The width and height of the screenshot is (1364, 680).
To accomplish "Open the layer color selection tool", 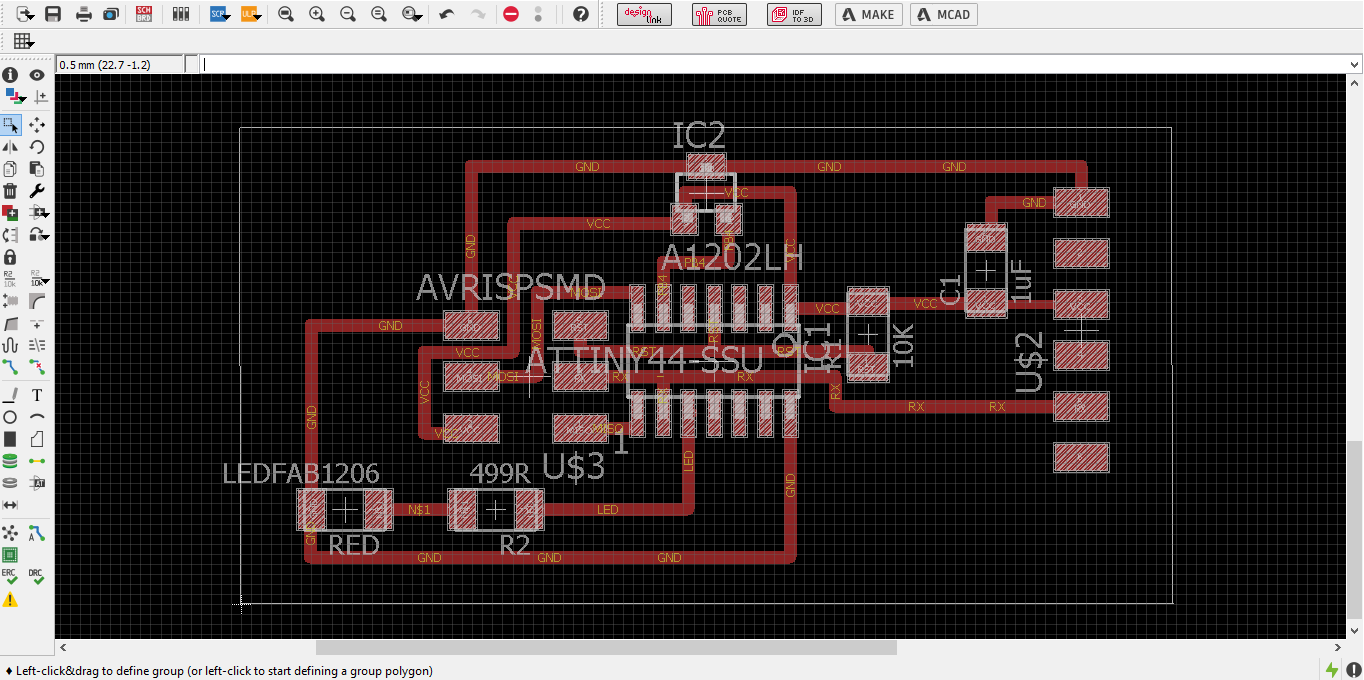I will (x=14, y=97).
